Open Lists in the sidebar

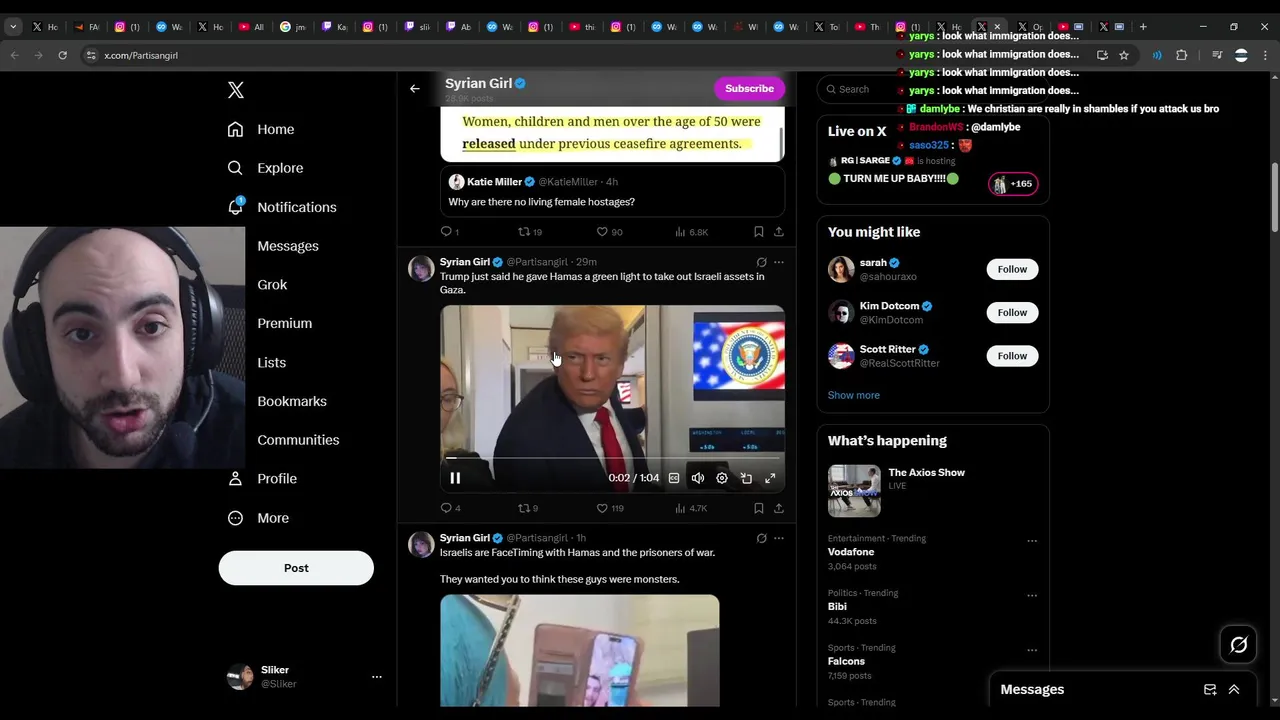[x=272, y=363]
